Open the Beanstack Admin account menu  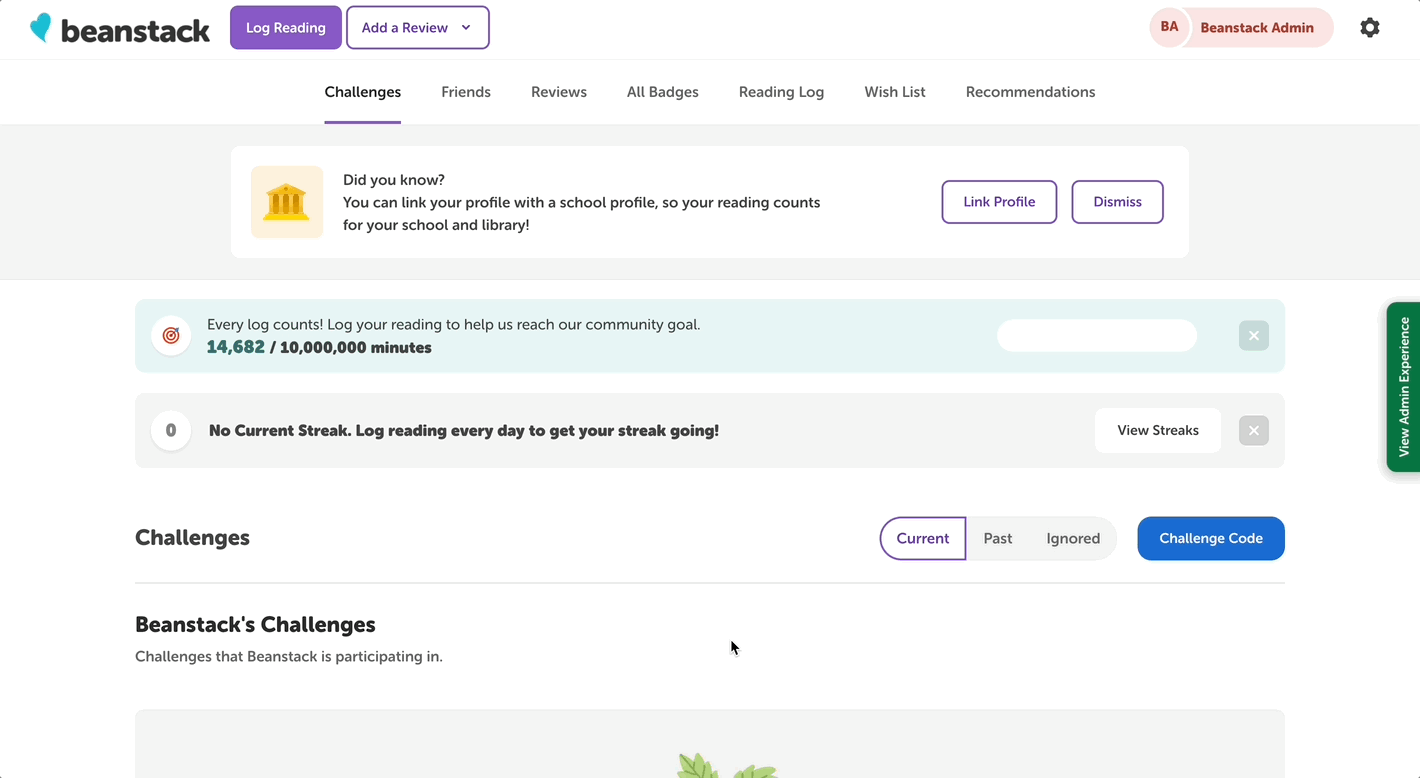(x=1259, y=27)
